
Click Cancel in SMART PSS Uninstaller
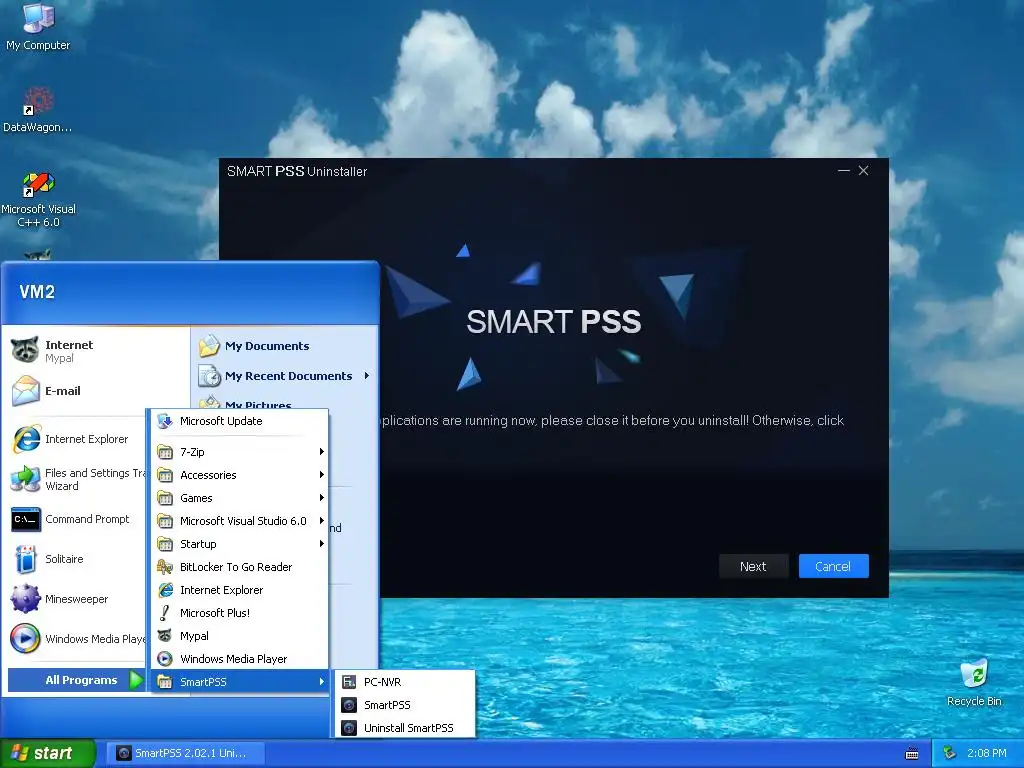(833, 566)
